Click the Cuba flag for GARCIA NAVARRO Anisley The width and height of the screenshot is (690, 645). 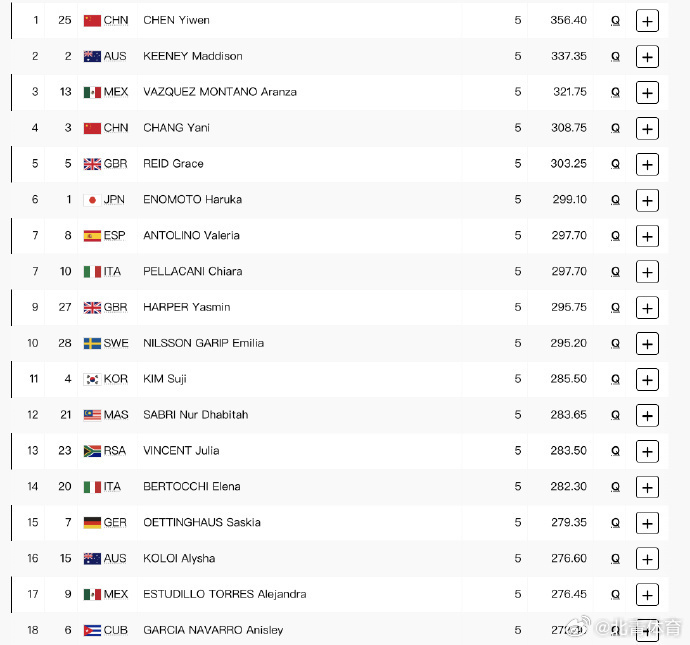coord(92,630)
